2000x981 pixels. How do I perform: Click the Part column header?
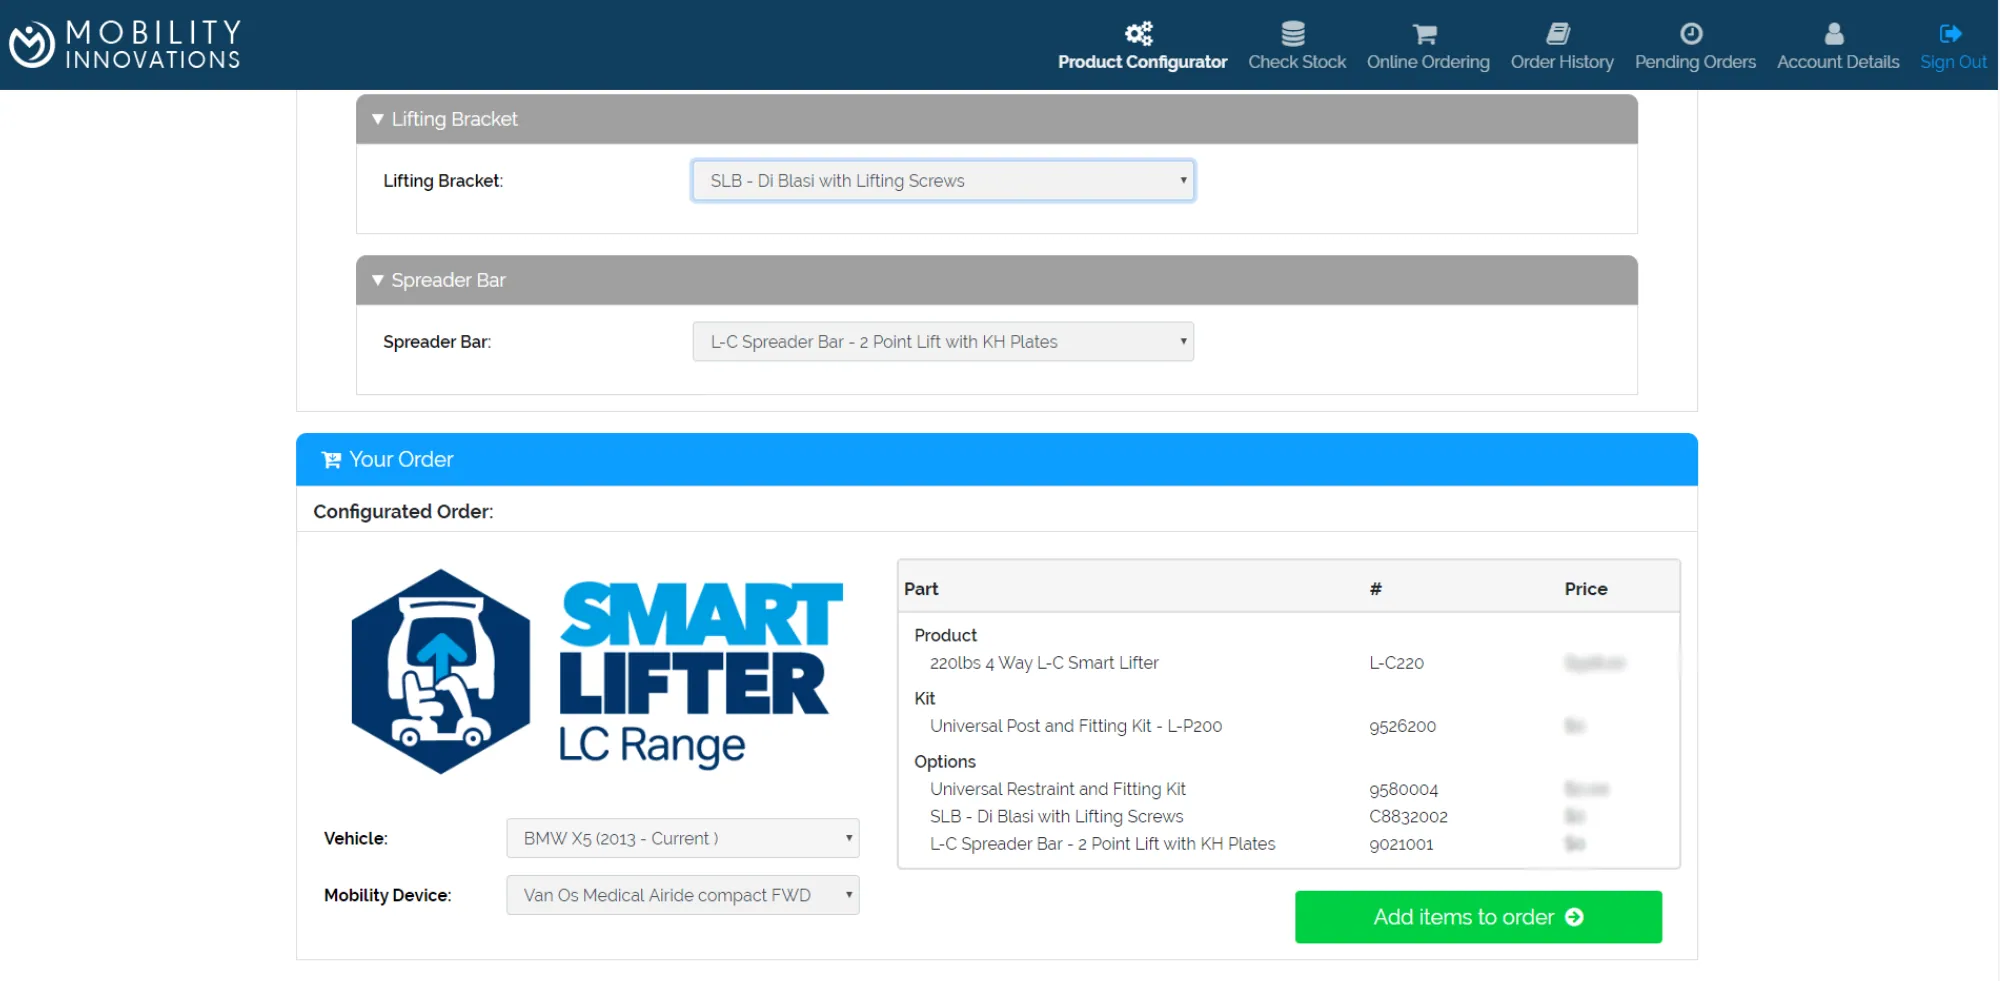pos(921,589)
